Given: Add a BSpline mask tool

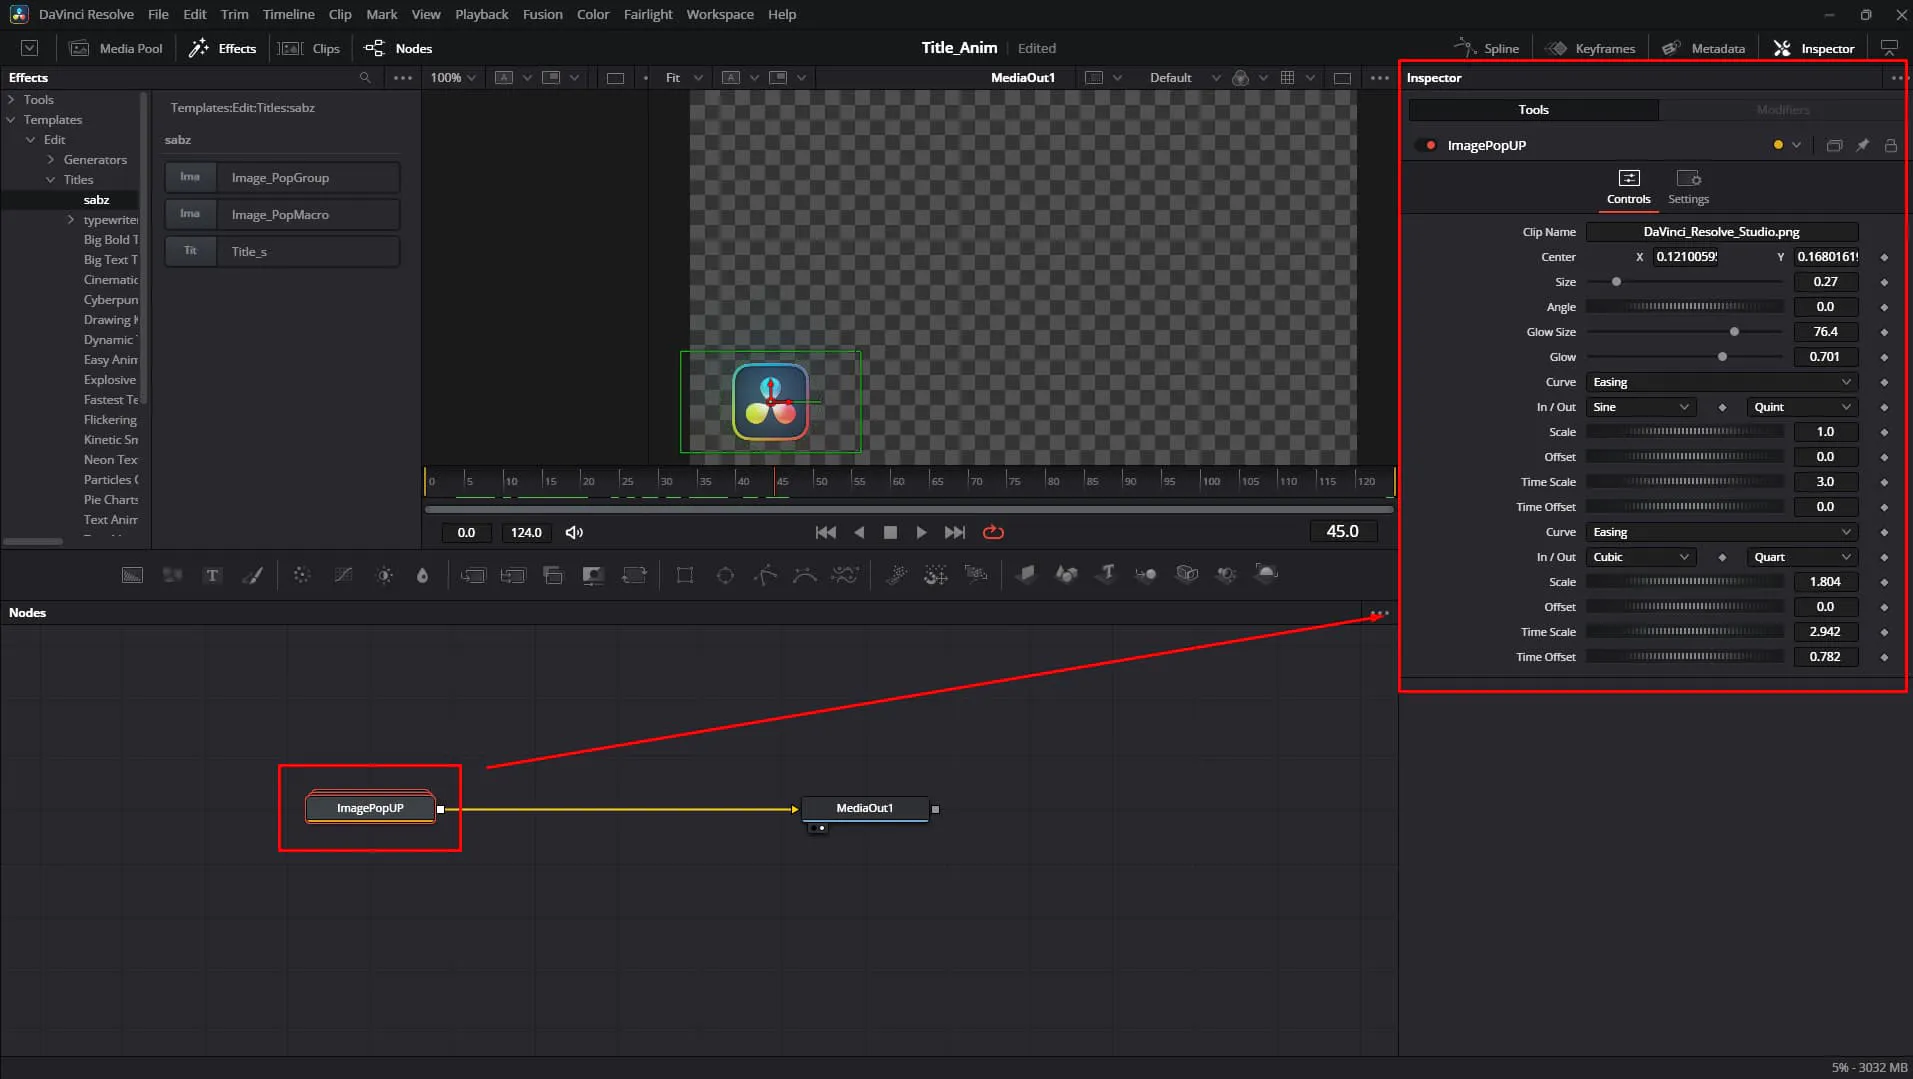Looking at the screenshot, I should click(x=805, y=575).
